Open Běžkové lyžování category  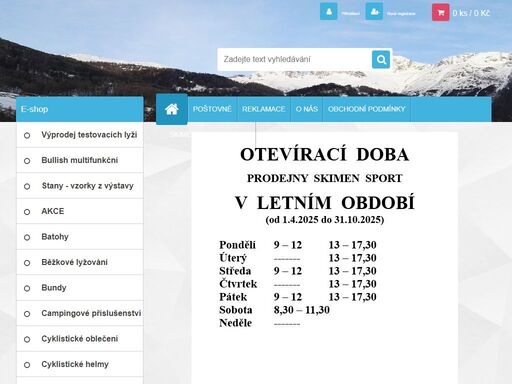point(80,262)
